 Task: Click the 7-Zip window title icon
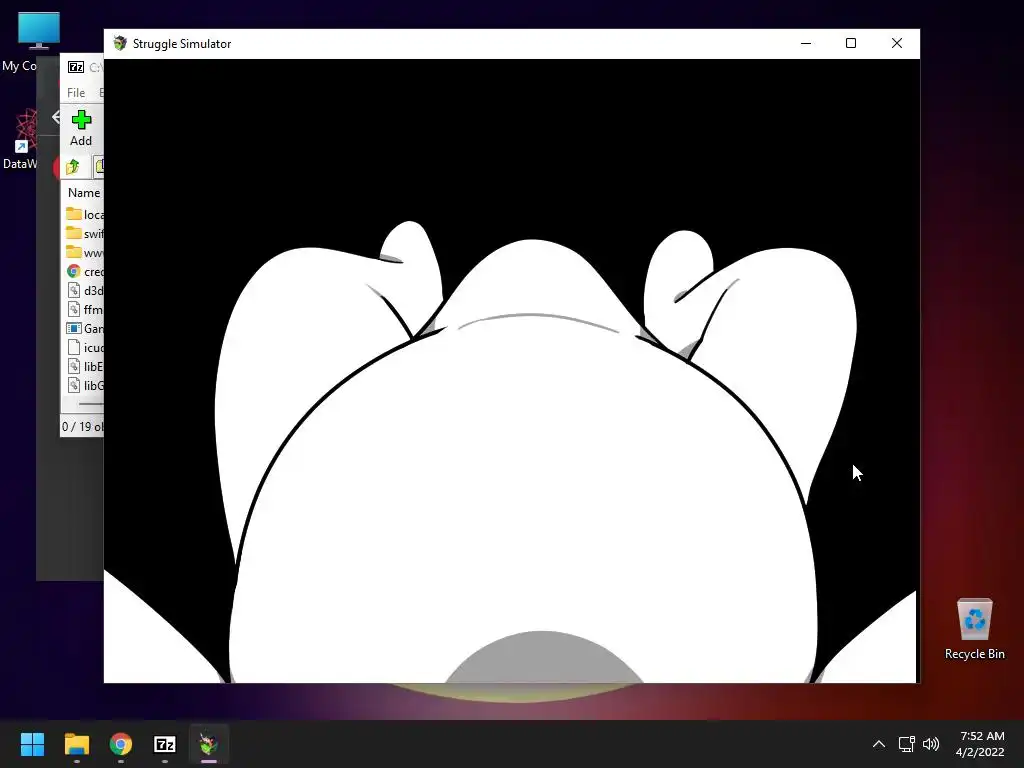(x=76, y=67)
